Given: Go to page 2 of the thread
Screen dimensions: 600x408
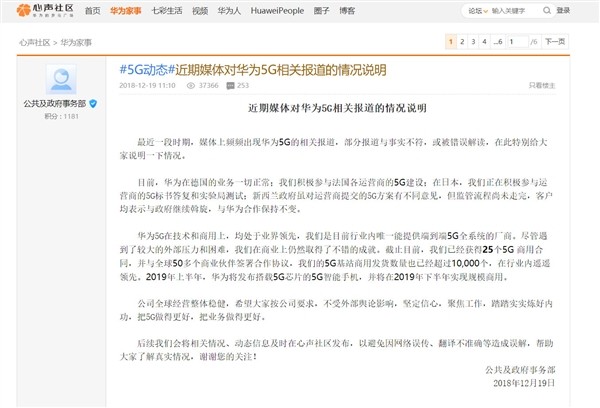Looking at the screenshot, I should tap(461, 42).
